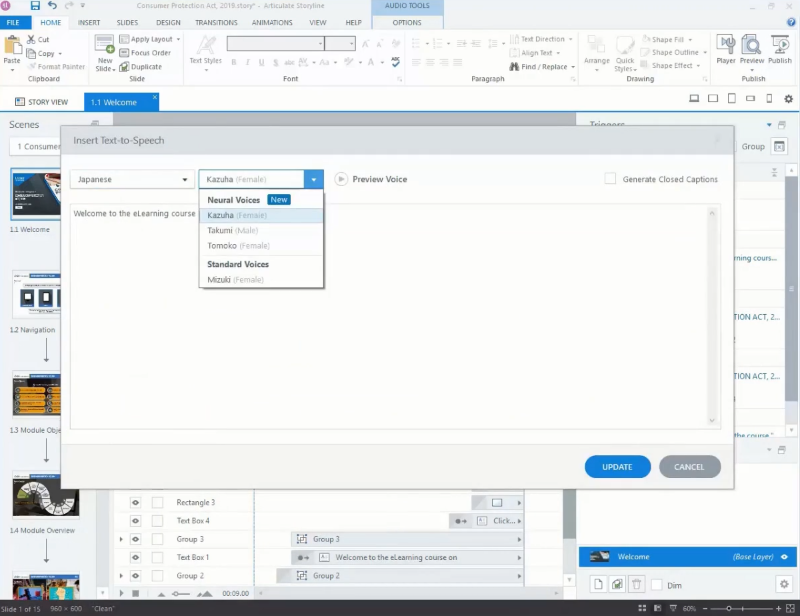The image size is (800, 616).
Task: Click the New Slide icon
Action: (104, 44)
